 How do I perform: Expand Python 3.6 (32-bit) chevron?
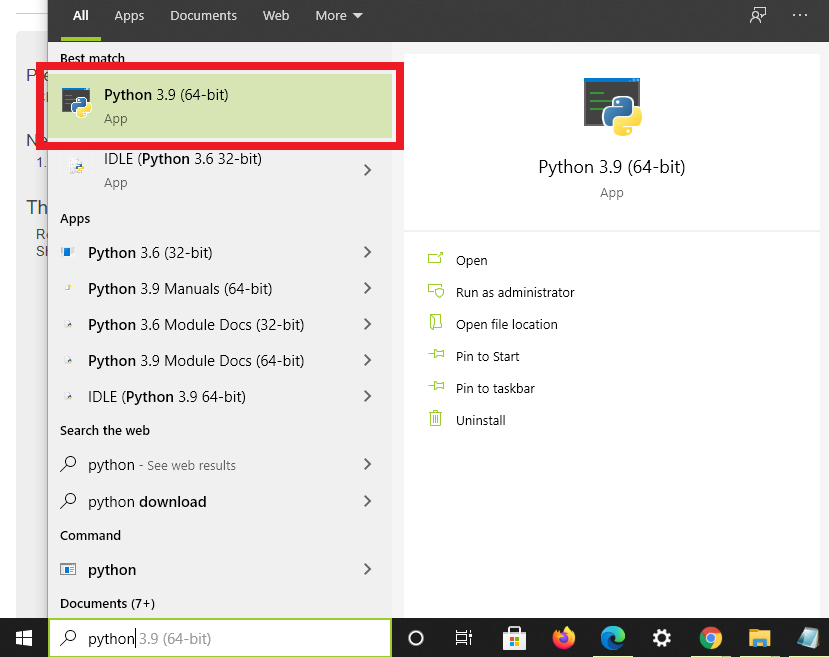pyautogui.click(x=367, y=253)
